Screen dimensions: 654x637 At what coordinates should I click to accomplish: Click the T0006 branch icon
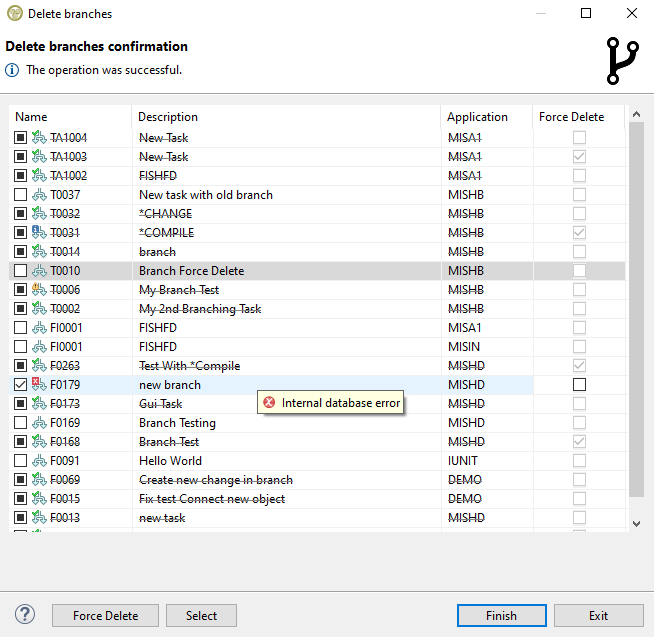click(39, 290)
